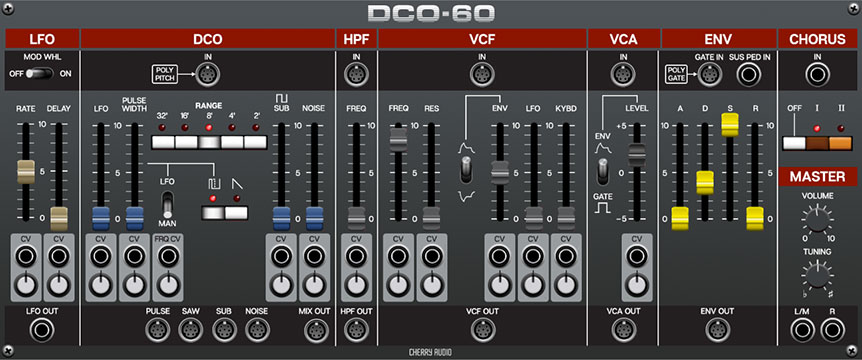The width and height of the screenshot is (862, 360).
Task: Select the 4' range button
Action: (232, 142)
